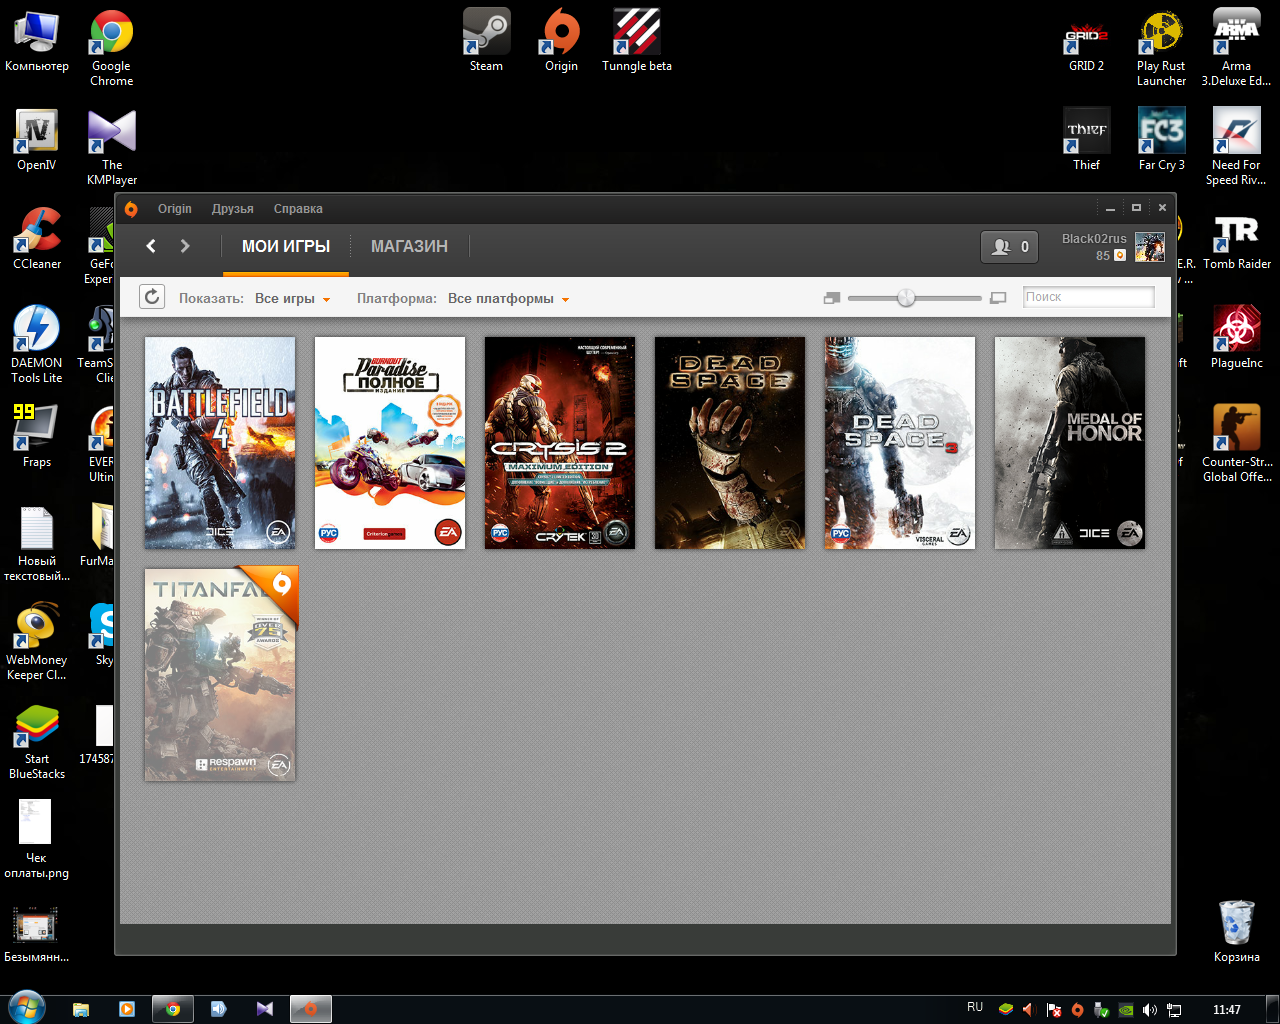Viewport: 1280px width, 1024px height.
Task: Click the Arma 3 Deluxe Edition shortcut
Action: click(x=1237, y=48)
